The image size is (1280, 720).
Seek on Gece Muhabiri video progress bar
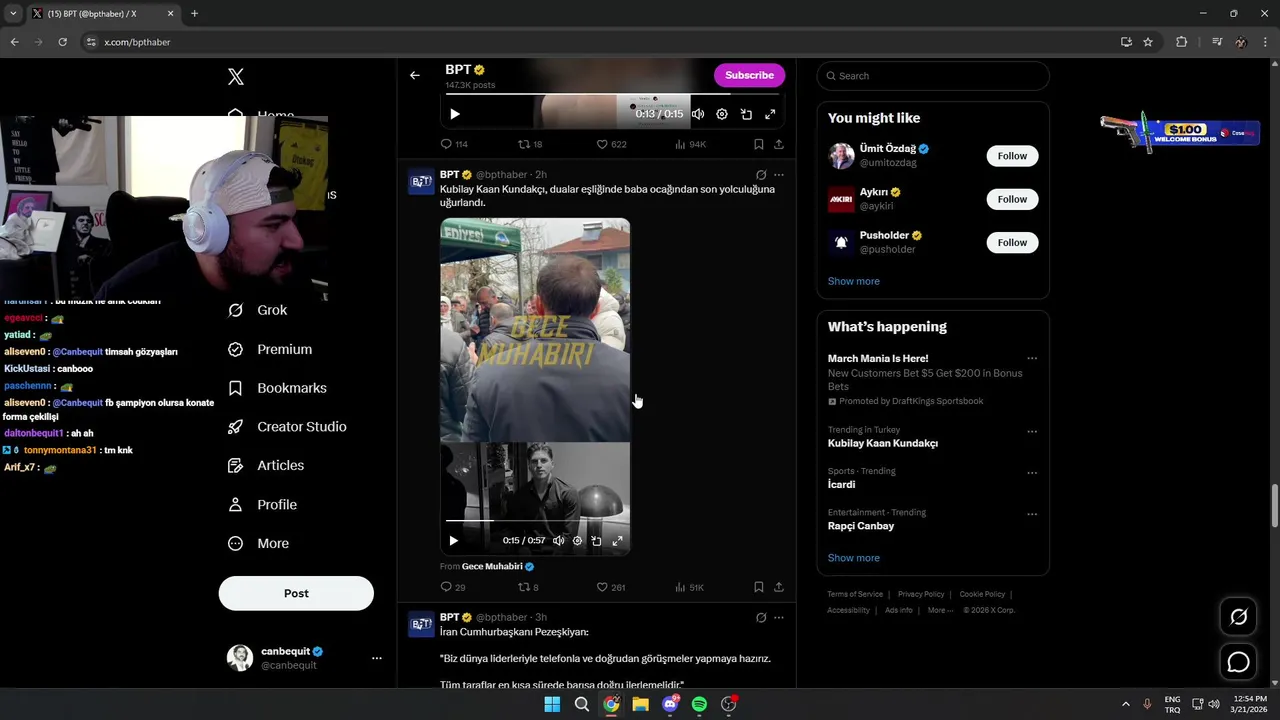(x=535, y=521)
